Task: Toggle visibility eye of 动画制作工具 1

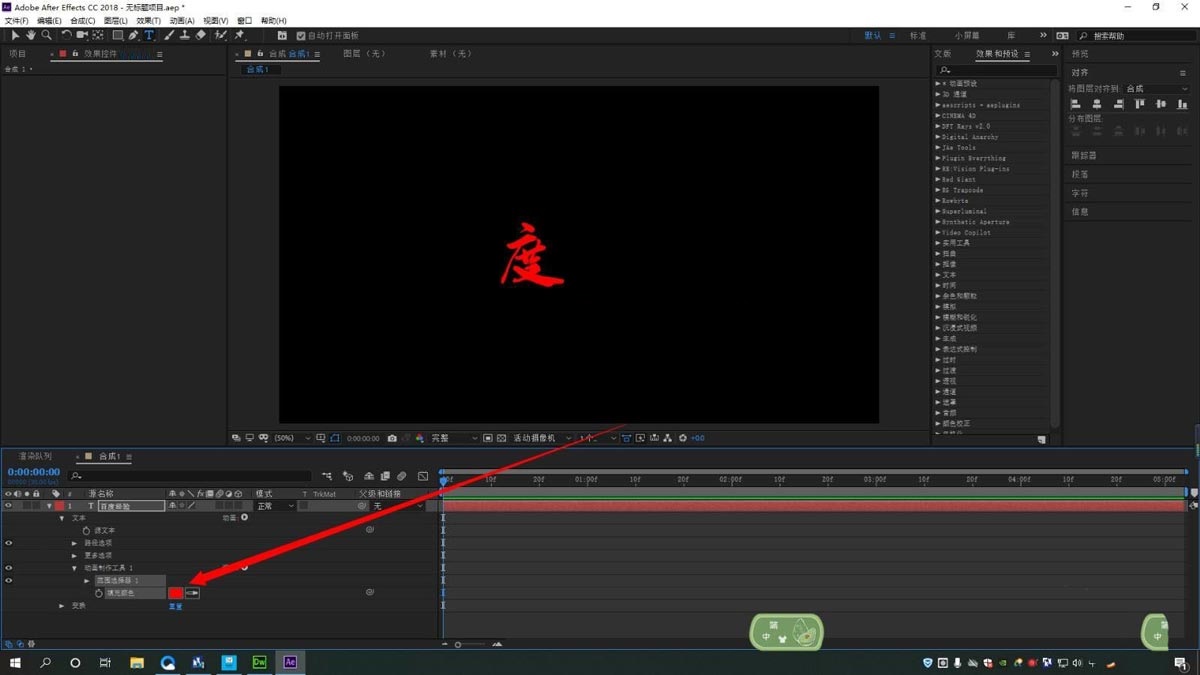Action: click(x=9, y=568)
